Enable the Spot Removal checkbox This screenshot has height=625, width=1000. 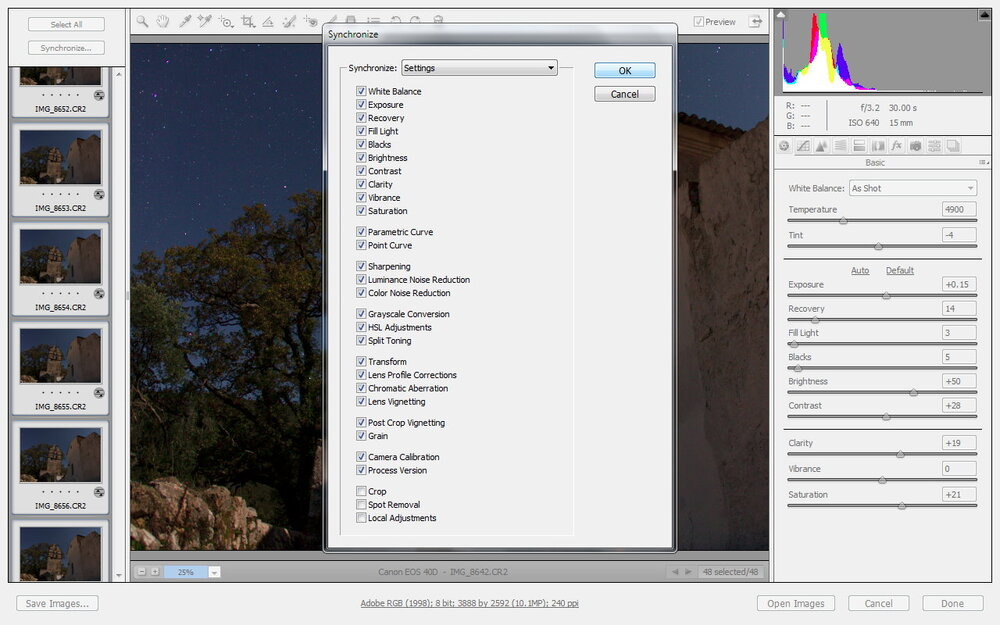coord(361,505)
